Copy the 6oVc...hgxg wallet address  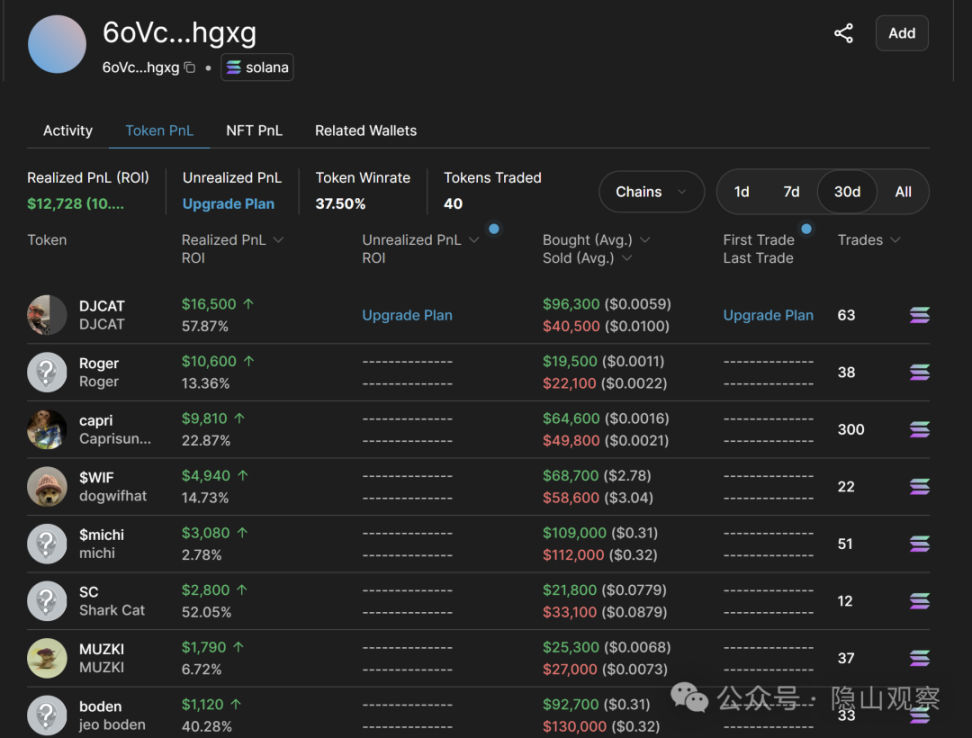coord(190,68)
